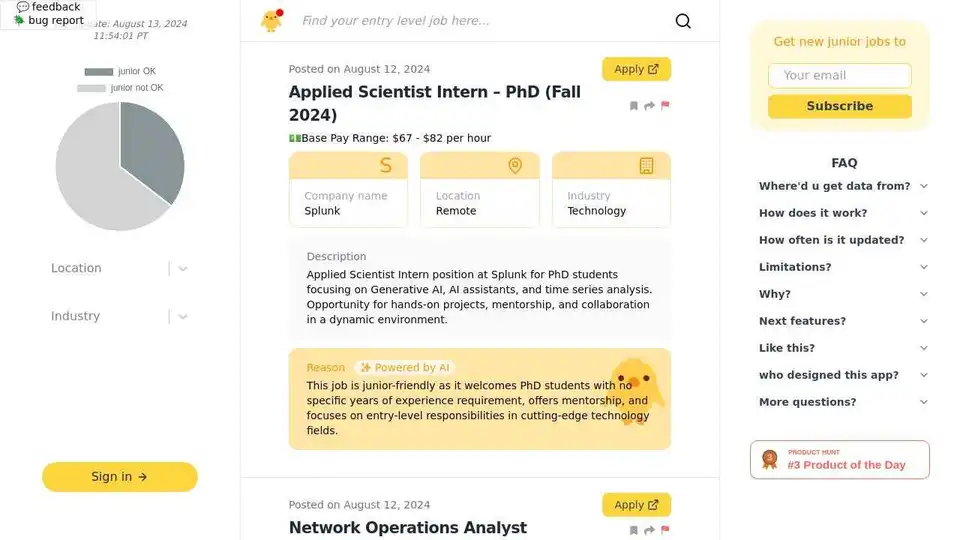Screen dimensions: 960x540
Task: Bookmark the Applied Scientist Intern job
Action: 634,105
